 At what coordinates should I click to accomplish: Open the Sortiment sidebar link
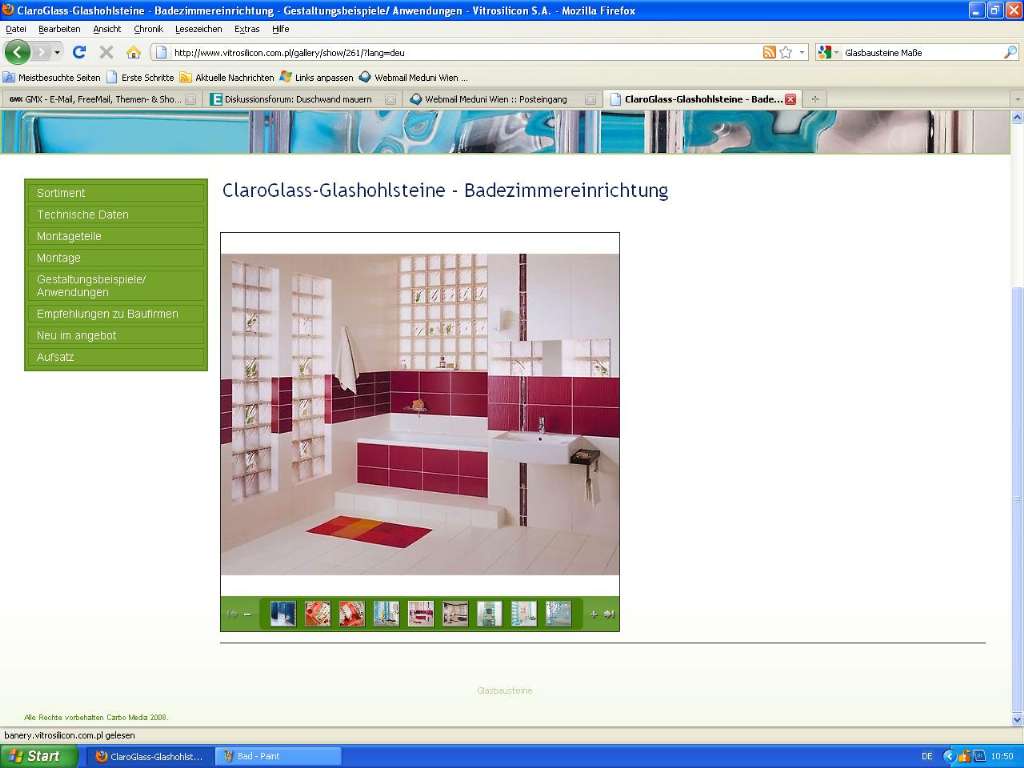click(x=116, y=193)
